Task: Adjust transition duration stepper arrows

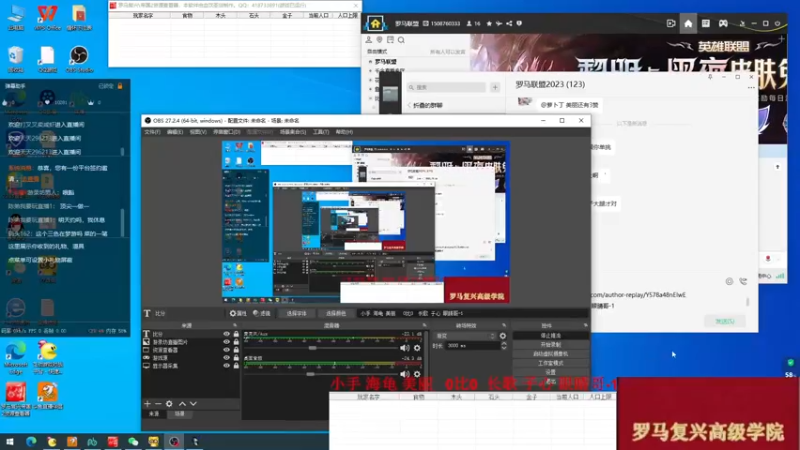Action: 504,345
